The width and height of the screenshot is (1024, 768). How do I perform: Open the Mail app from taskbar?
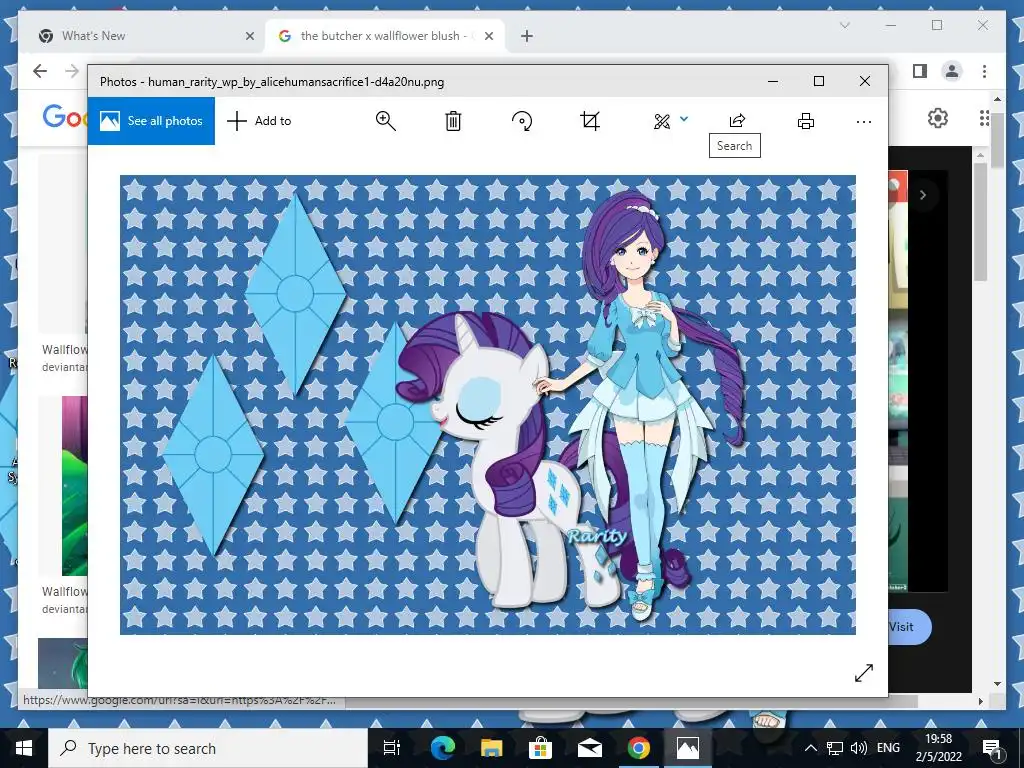(x=589, y=748)
